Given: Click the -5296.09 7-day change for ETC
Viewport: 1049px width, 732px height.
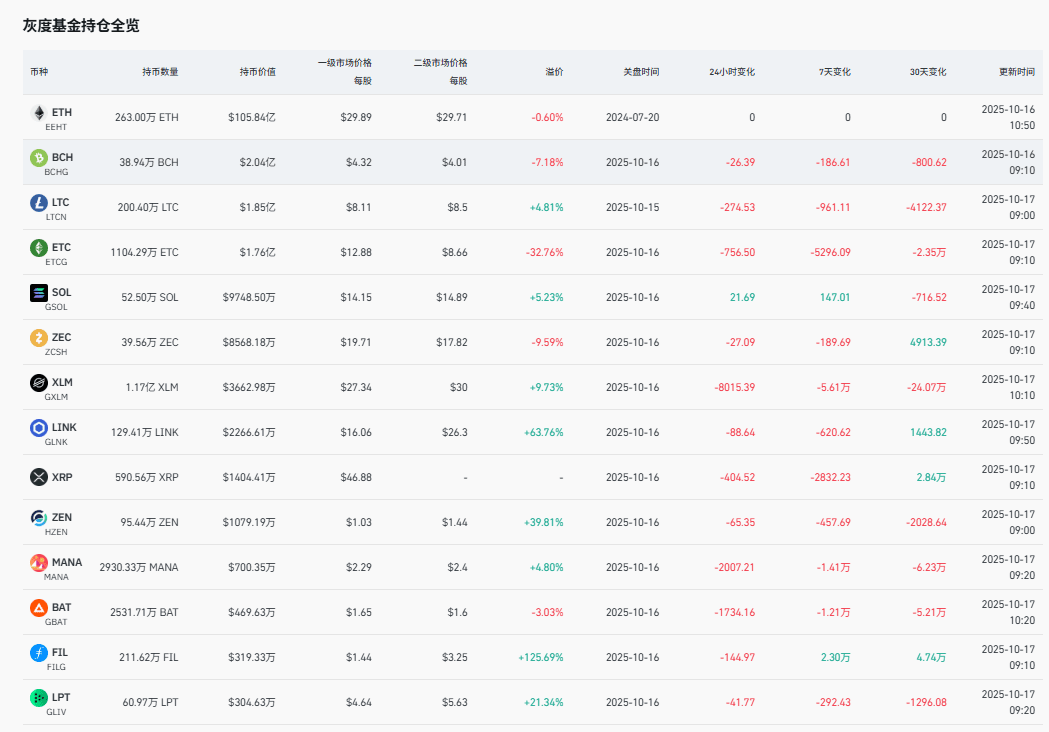Looking at the screenshot, I should (x=830, y=252).
